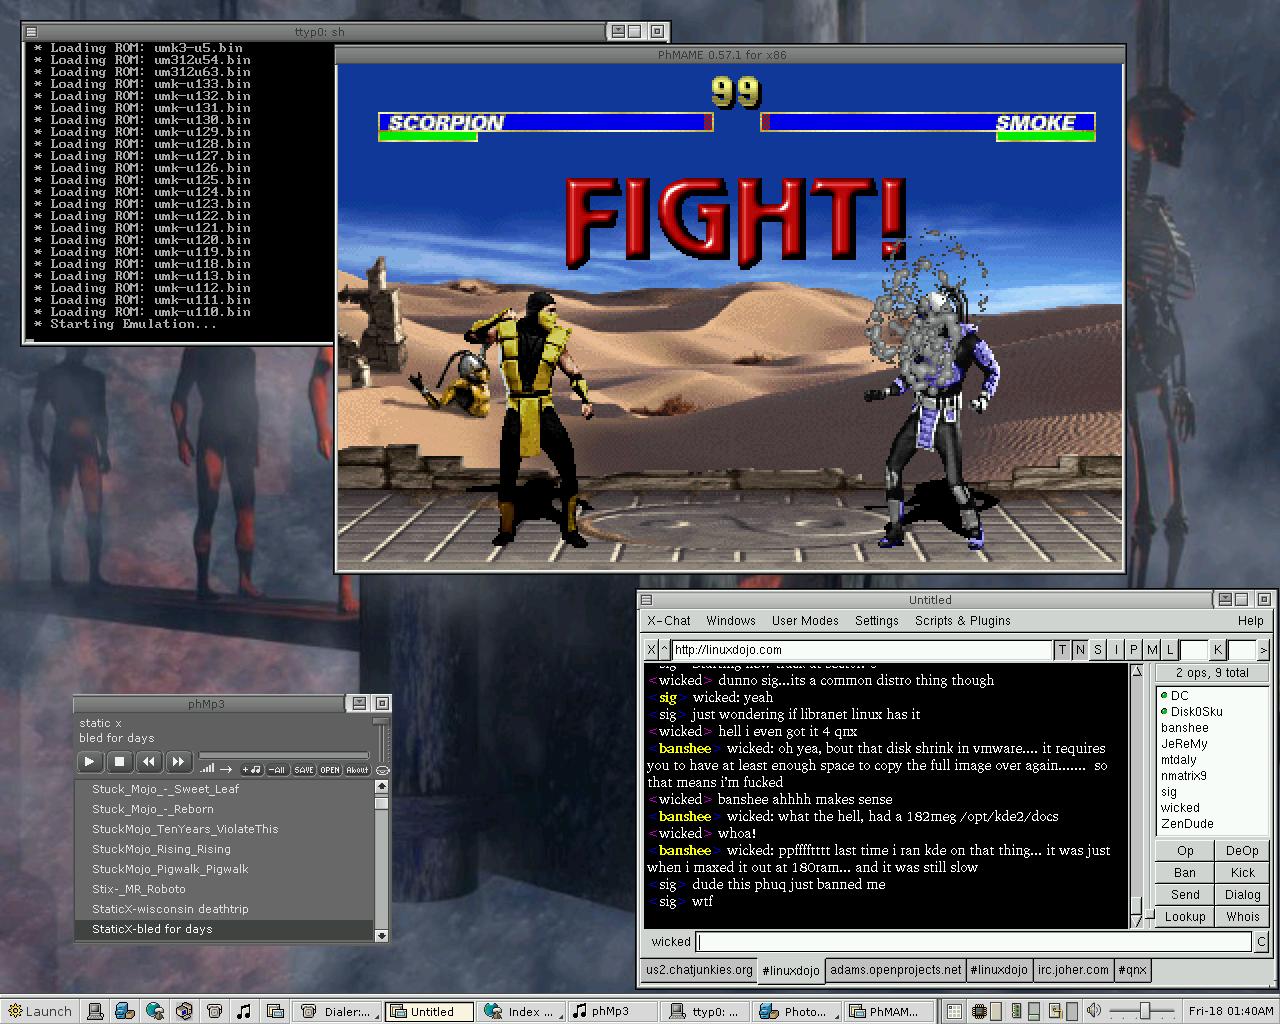This screenshot has width=1280, height=1024.
Task: Click the phMp3 song progress bar
Action: tap(284, 756)
